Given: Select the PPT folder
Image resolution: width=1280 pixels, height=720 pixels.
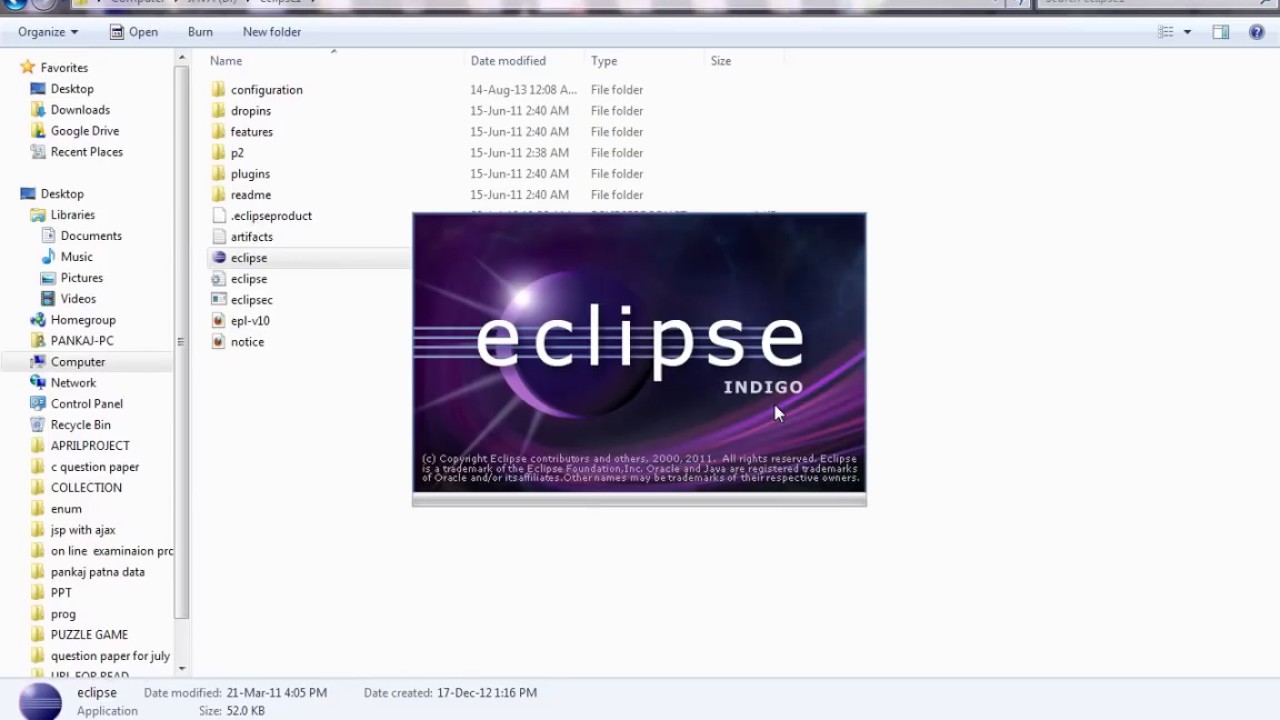Looking at the screenshot, I should point(61,593).
